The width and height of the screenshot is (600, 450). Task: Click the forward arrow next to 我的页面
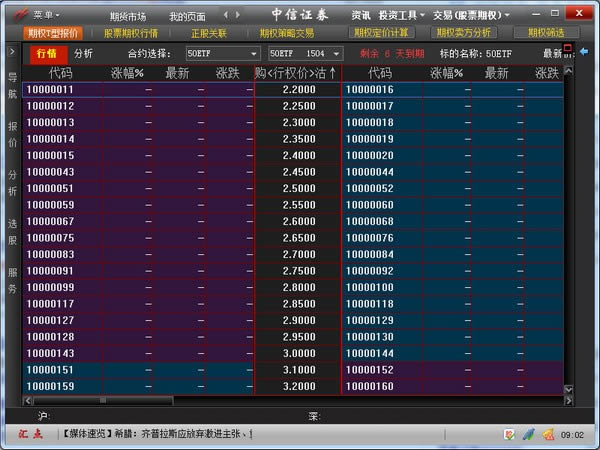(237, 16)
